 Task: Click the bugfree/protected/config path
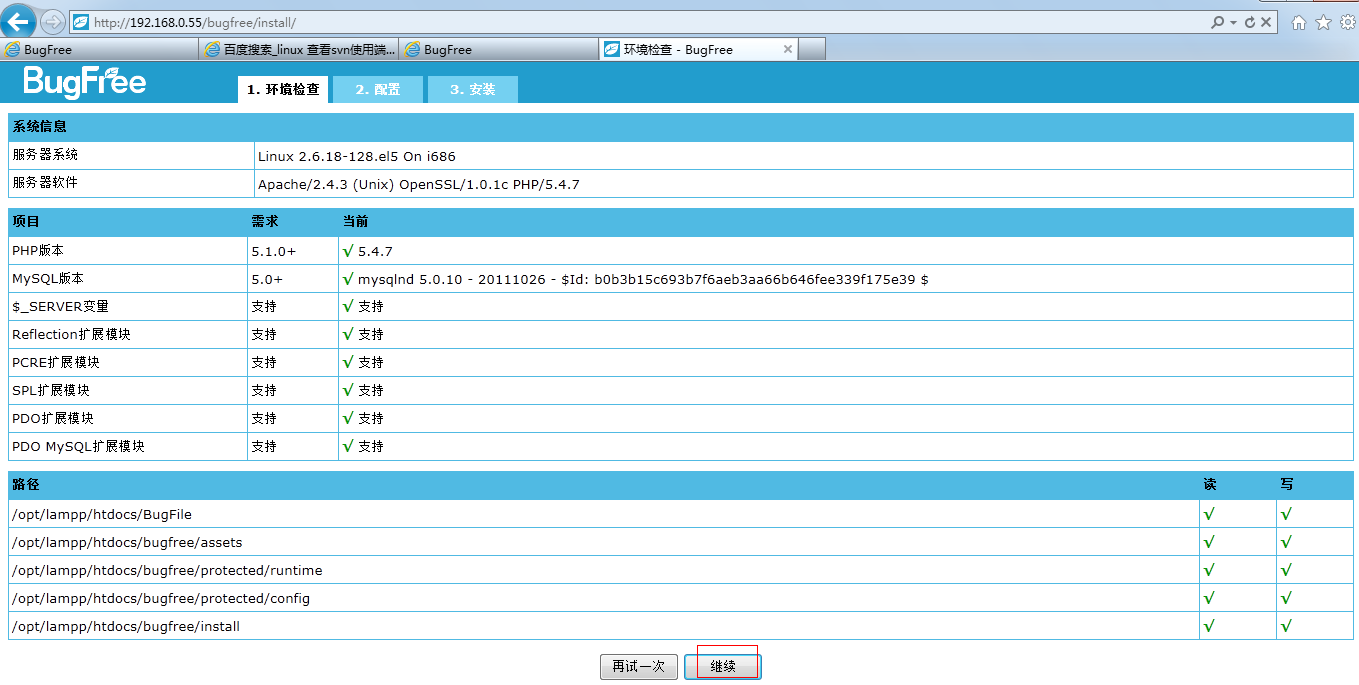point(160,598)
